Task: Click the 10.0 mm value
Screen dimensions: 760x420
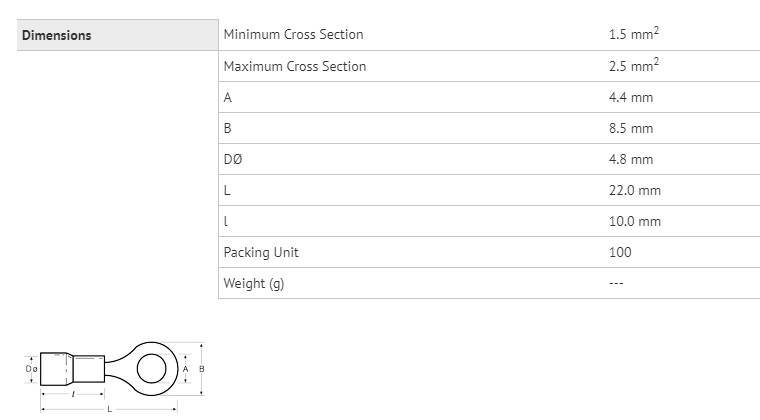Action: point(634,221)
